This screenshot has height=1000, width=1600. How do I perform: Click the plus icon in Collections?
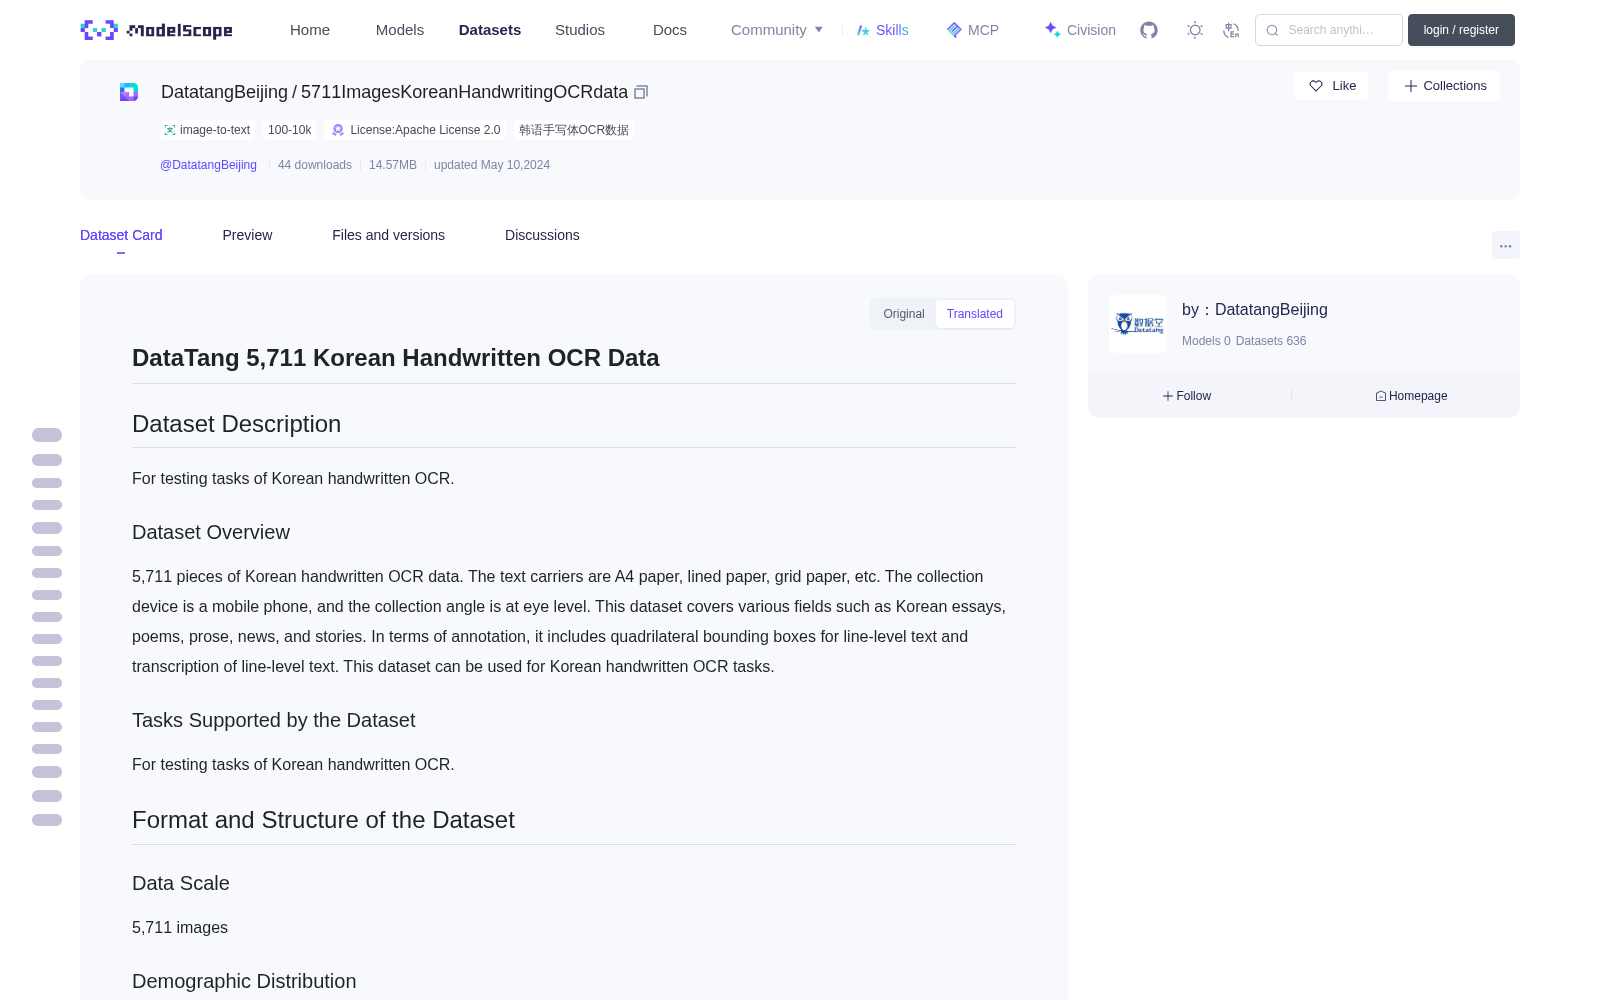[x=1411, y=86]
